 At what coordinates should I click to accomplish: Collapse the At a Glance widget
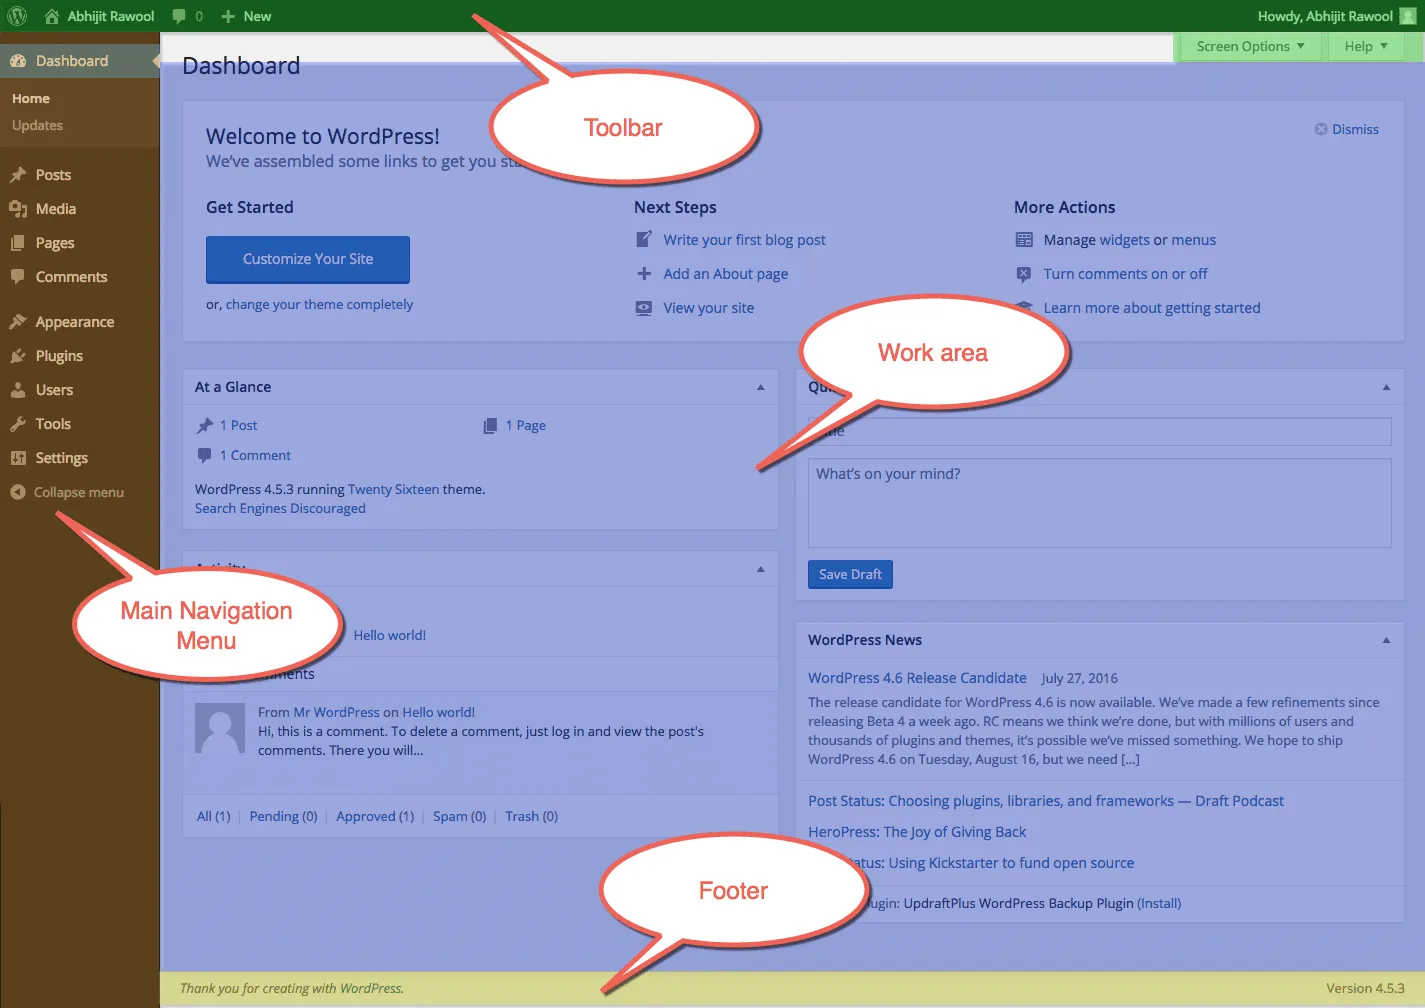coord(760,387)
